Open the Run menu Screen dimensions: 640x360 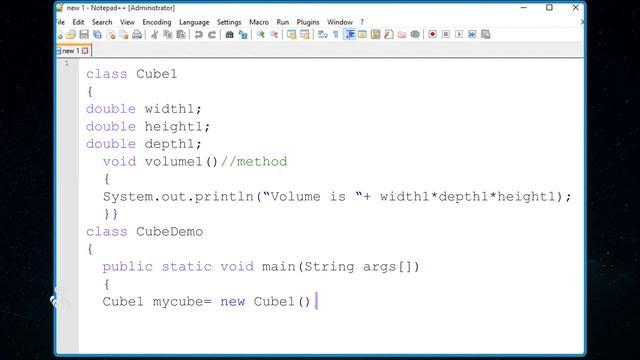point(282,22)
